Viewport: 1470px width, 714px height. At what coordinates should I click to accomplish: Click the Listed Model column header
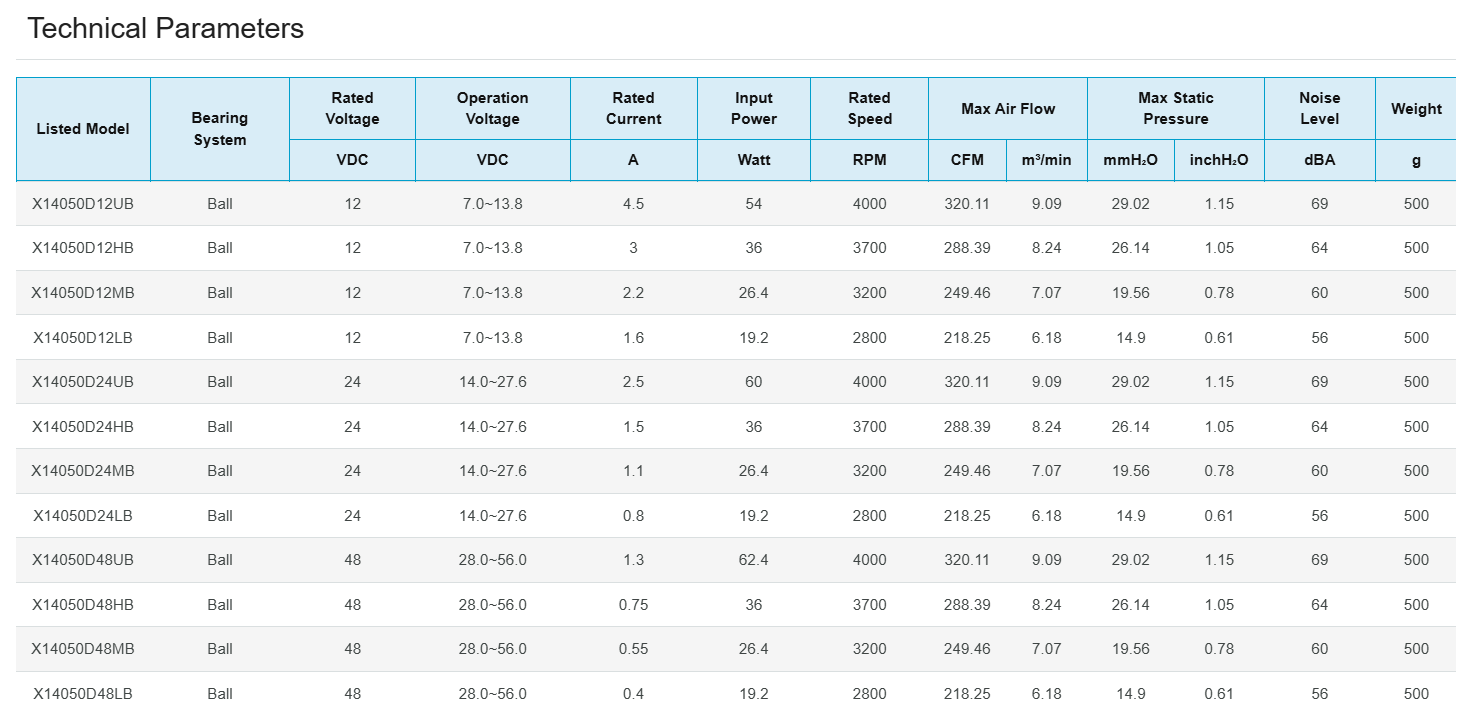pyautogui.click(x=83, y=129)
